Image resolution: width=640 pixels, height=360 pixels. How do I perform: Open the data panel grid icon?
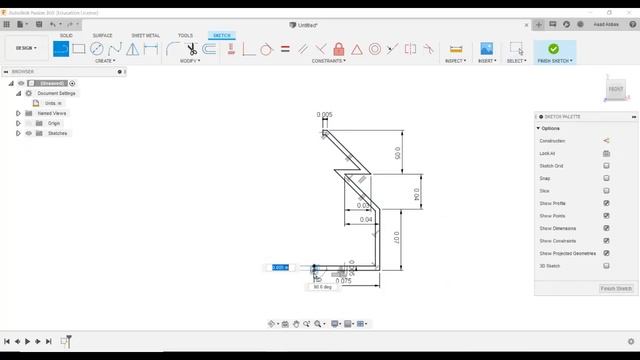[x=7, y=24]
